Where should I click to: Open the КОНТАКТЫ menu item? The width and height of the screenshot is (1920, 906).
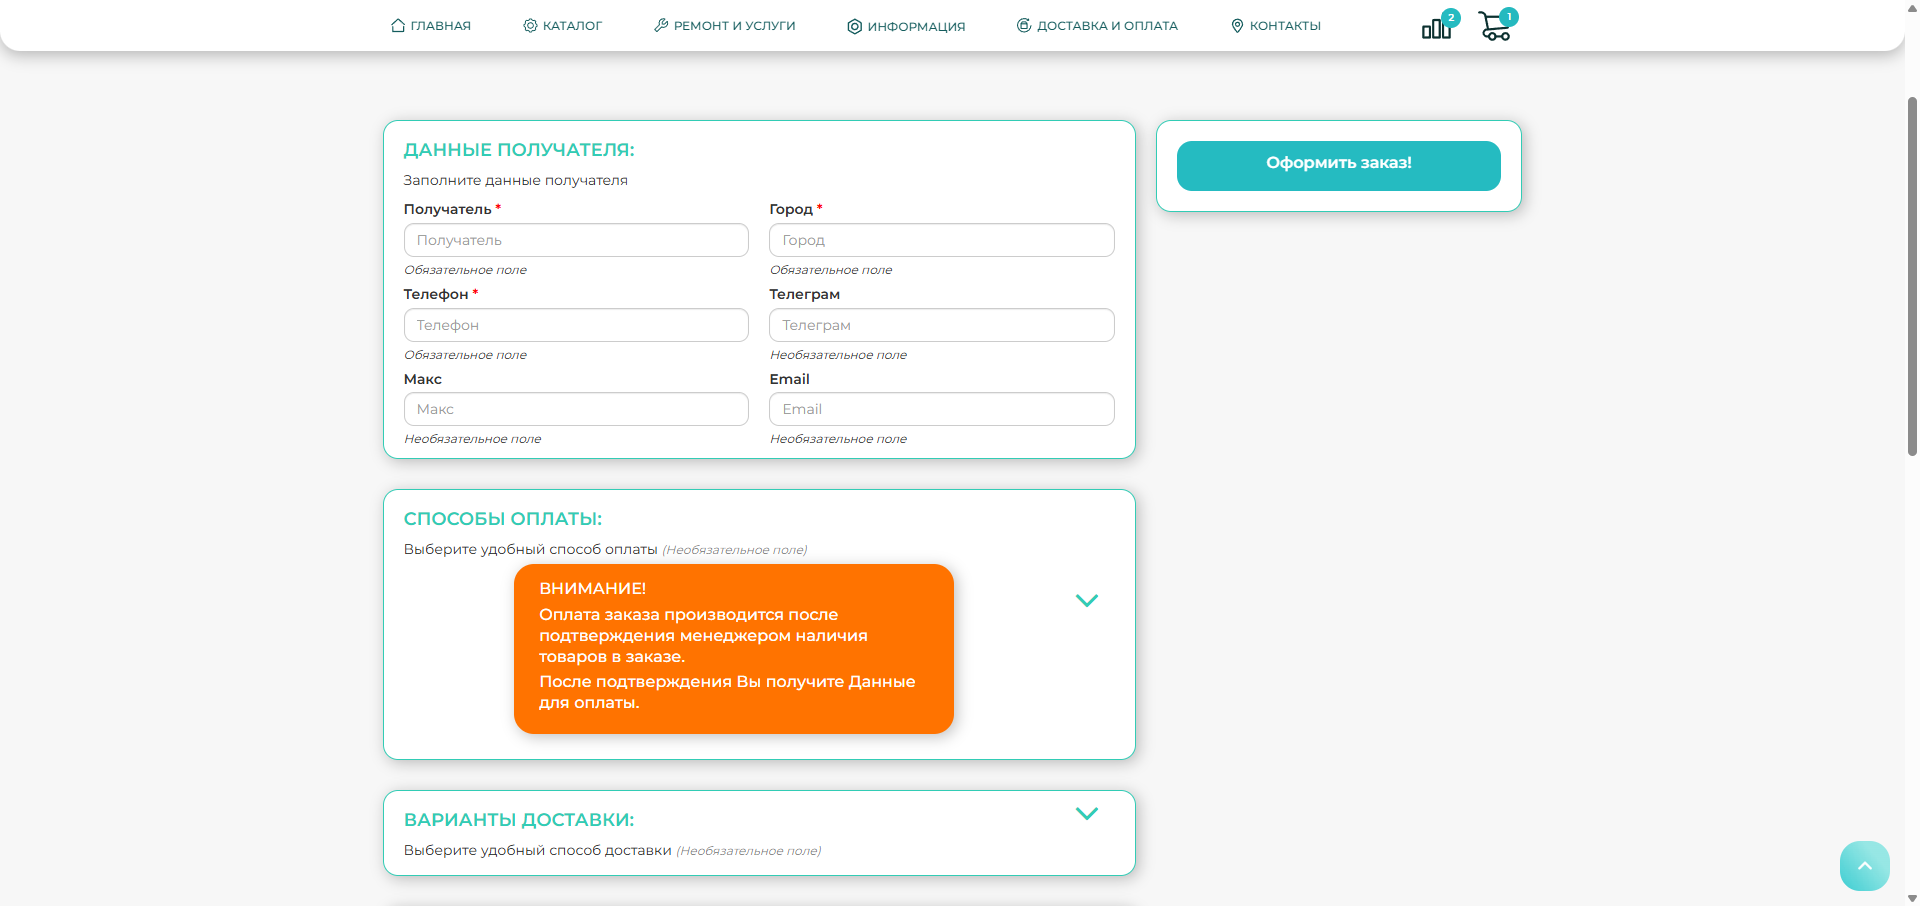(x=1276, y=26)
